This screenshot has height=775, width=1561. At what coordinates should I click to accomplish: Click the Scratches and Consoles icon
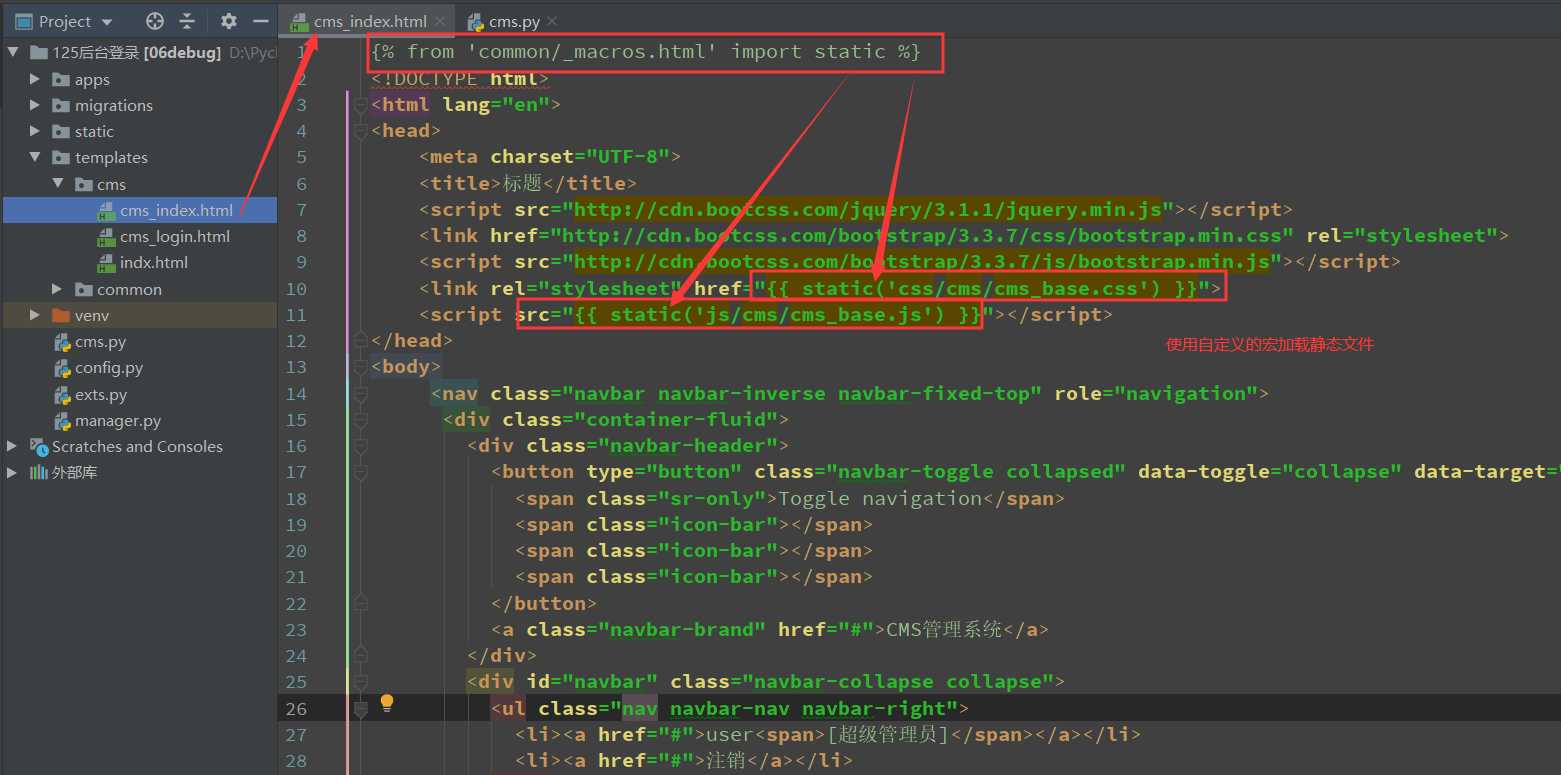point(39,446)
